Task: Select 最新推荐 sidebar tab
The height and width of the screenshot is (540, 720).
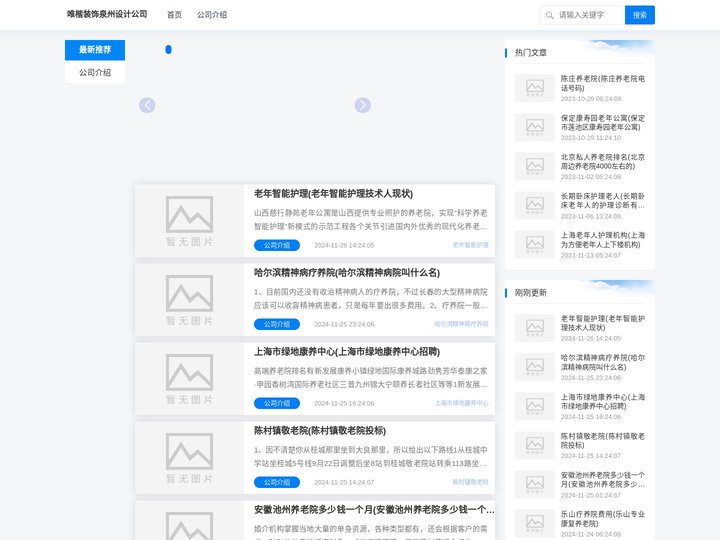Action: 95,50
